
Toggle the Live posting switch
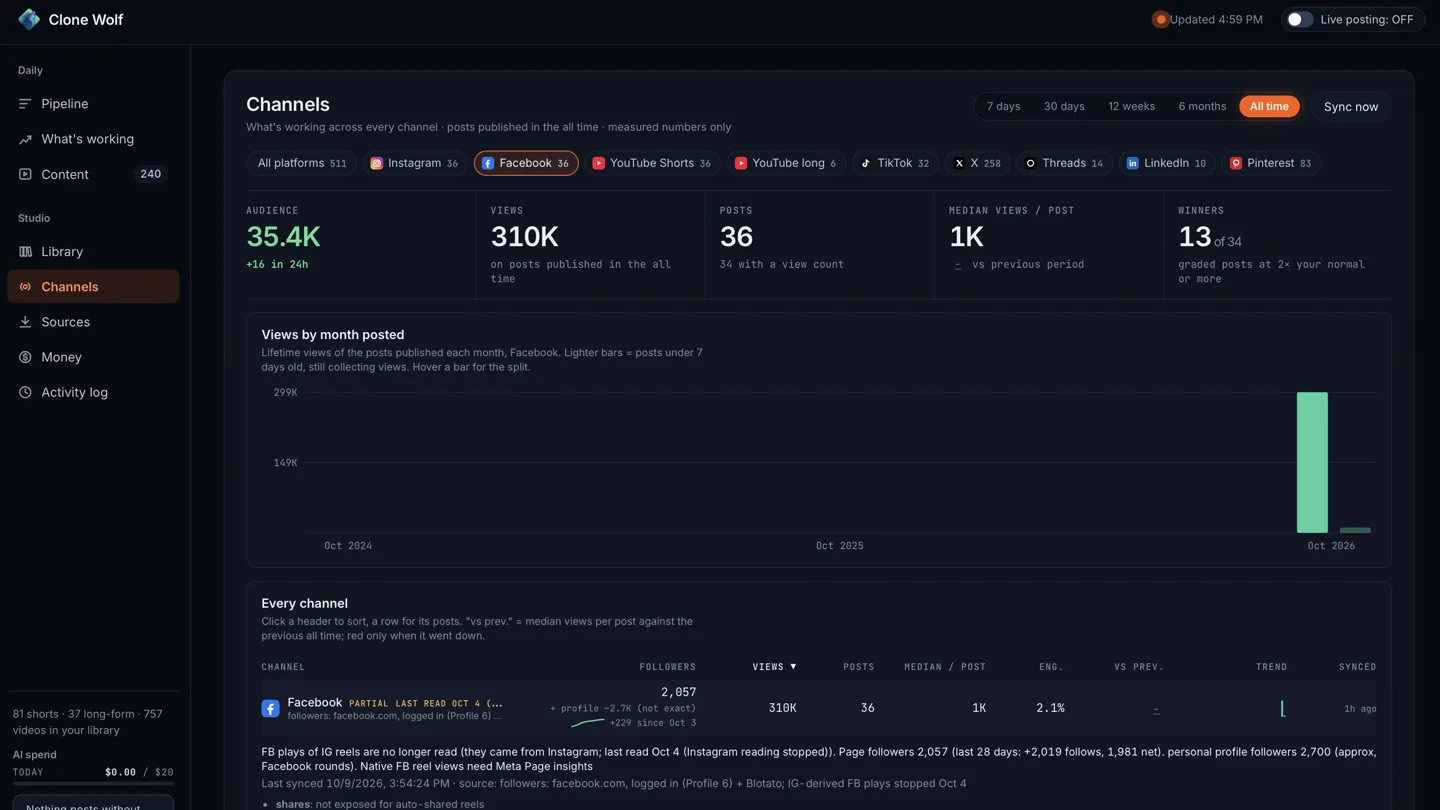pos(1299,19)
